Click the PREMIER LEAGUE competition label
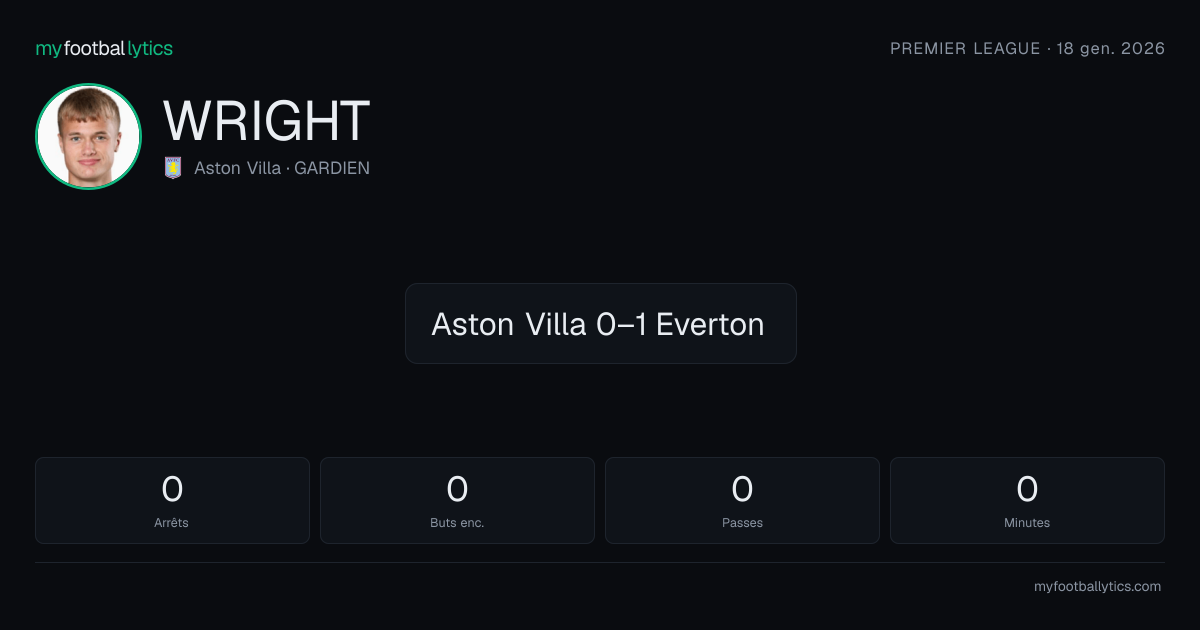The image size is (1200, 630). 965,48
